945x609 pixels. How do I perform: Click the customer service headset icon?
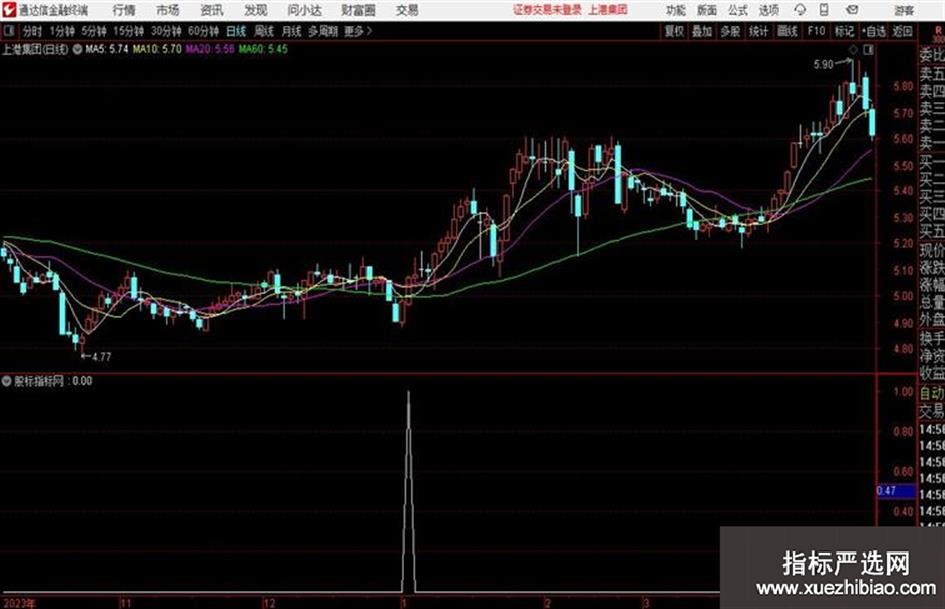[x=800, y=10]
